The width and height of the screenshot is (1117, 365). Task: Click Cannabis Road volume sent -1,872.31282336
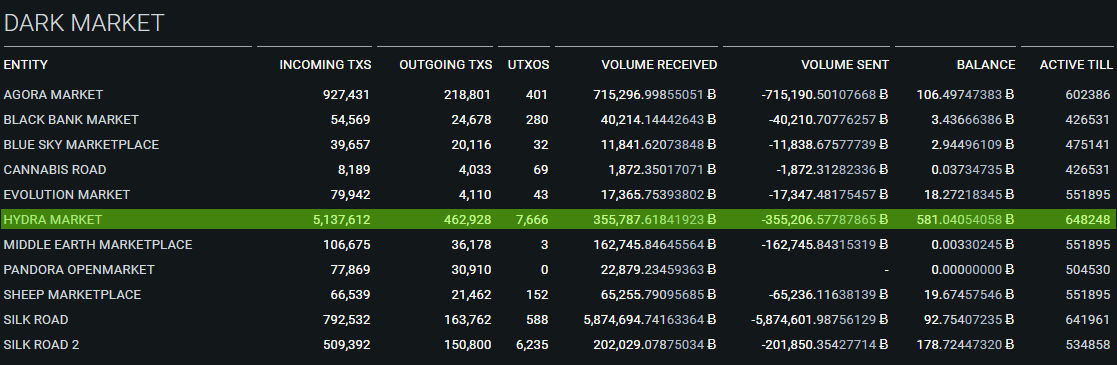pos(832,170)
